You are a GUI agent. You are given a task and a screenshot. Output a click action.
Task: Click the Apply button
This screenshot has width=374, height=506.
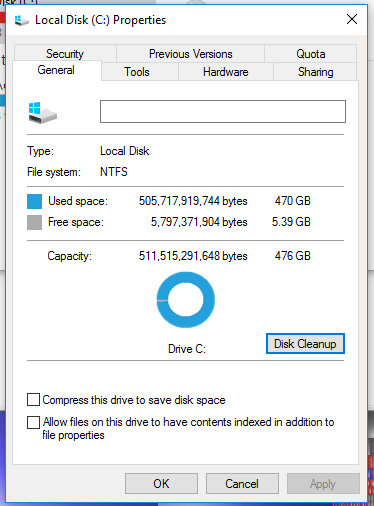click(323, 483)
